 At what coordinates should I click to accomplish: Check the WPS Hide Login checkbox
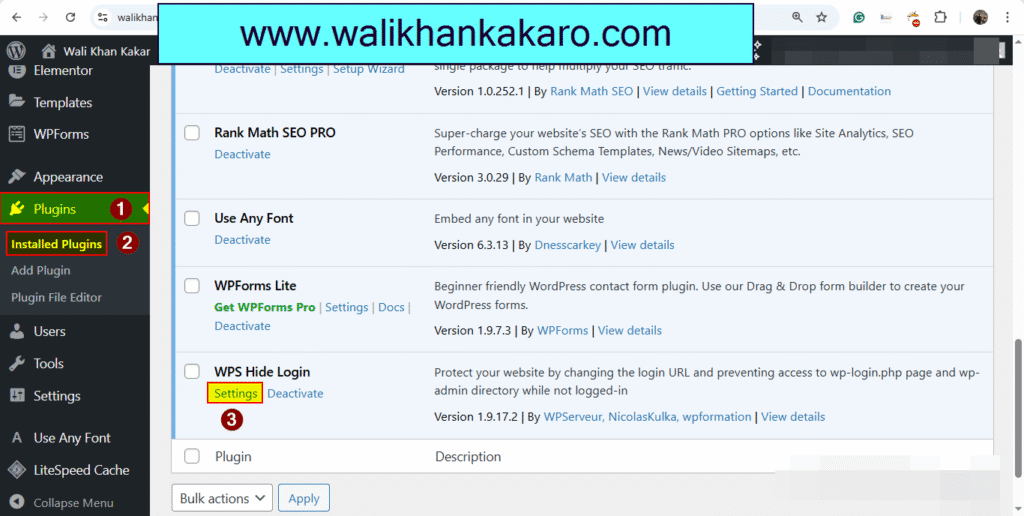point(191,372)
